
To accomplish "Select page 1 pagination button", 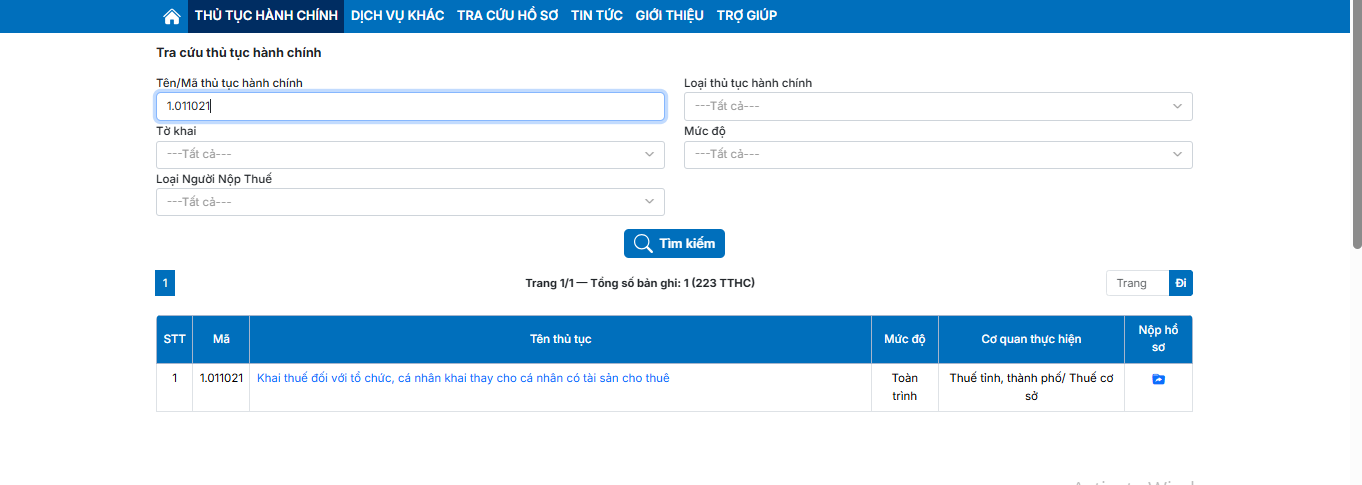I will (x=165, y=284).
